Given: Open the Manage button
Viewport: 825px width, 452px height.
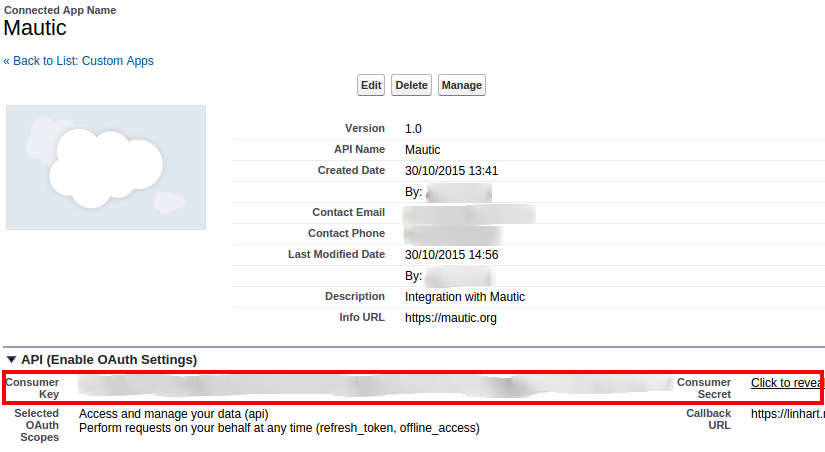Looking at the screenshot, I should point(461,86).
